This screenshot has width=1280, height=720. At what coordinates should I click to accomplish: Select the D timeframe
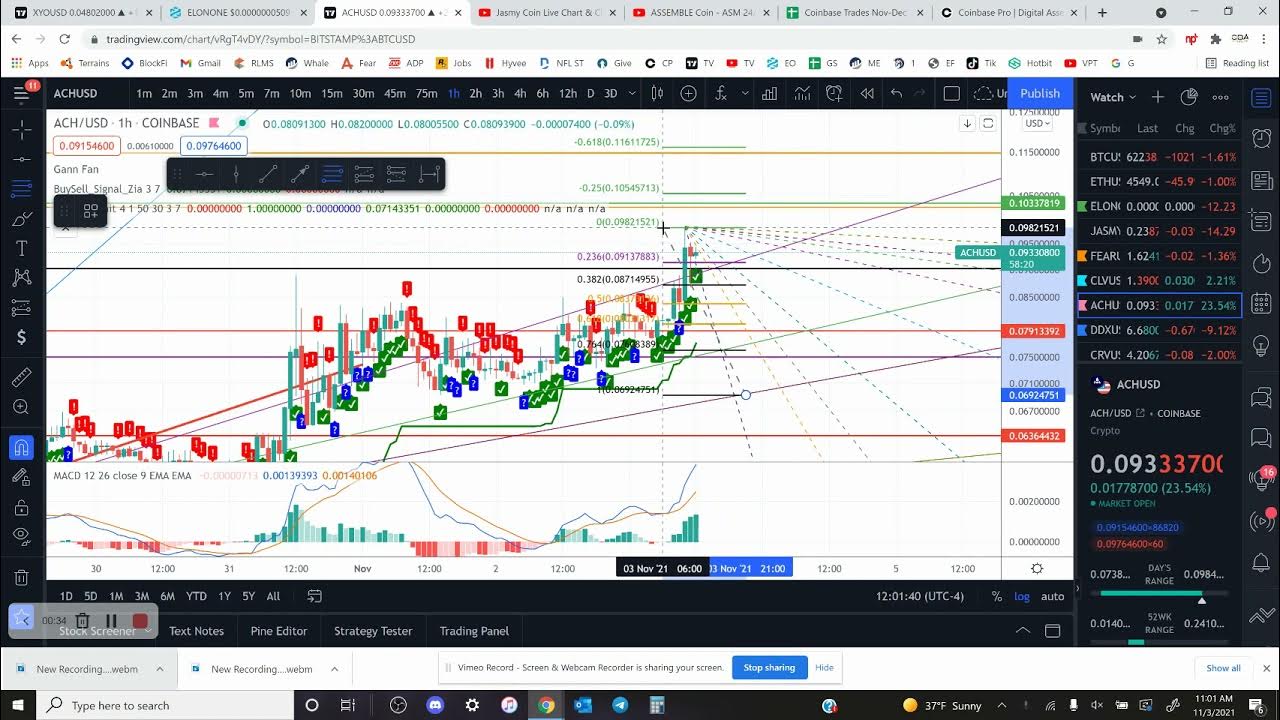tap(590, 94)
